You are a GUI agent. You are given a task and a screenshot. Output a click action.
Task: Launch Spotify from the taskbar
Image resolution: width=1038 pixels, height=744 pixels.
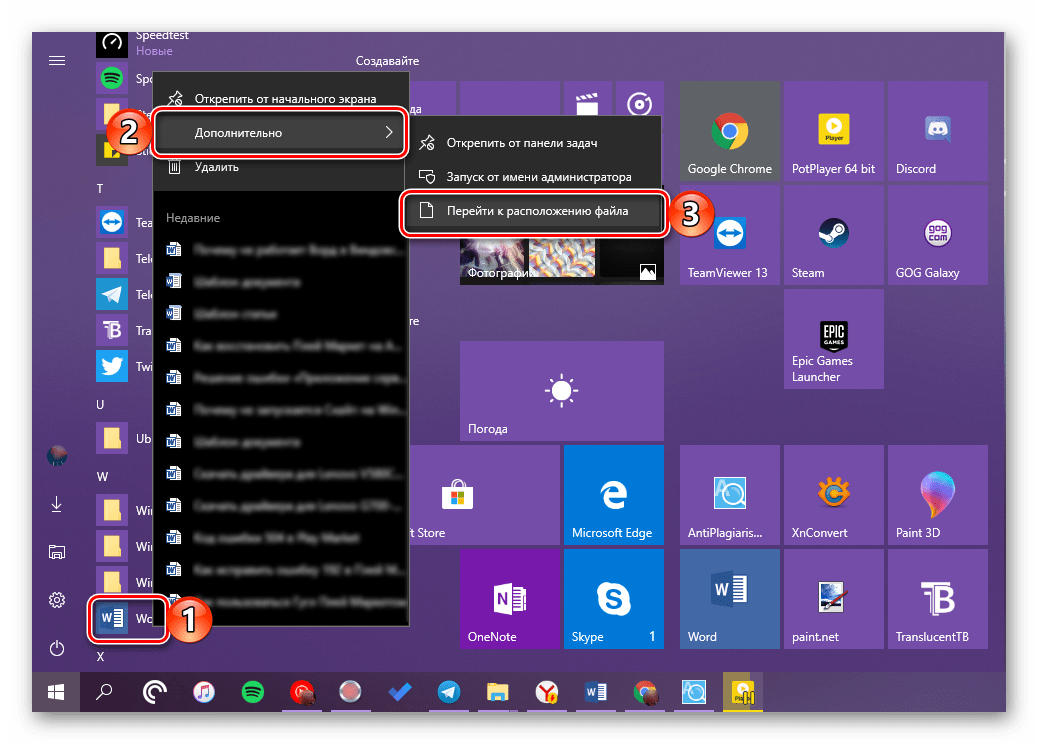tap(252, 692)
